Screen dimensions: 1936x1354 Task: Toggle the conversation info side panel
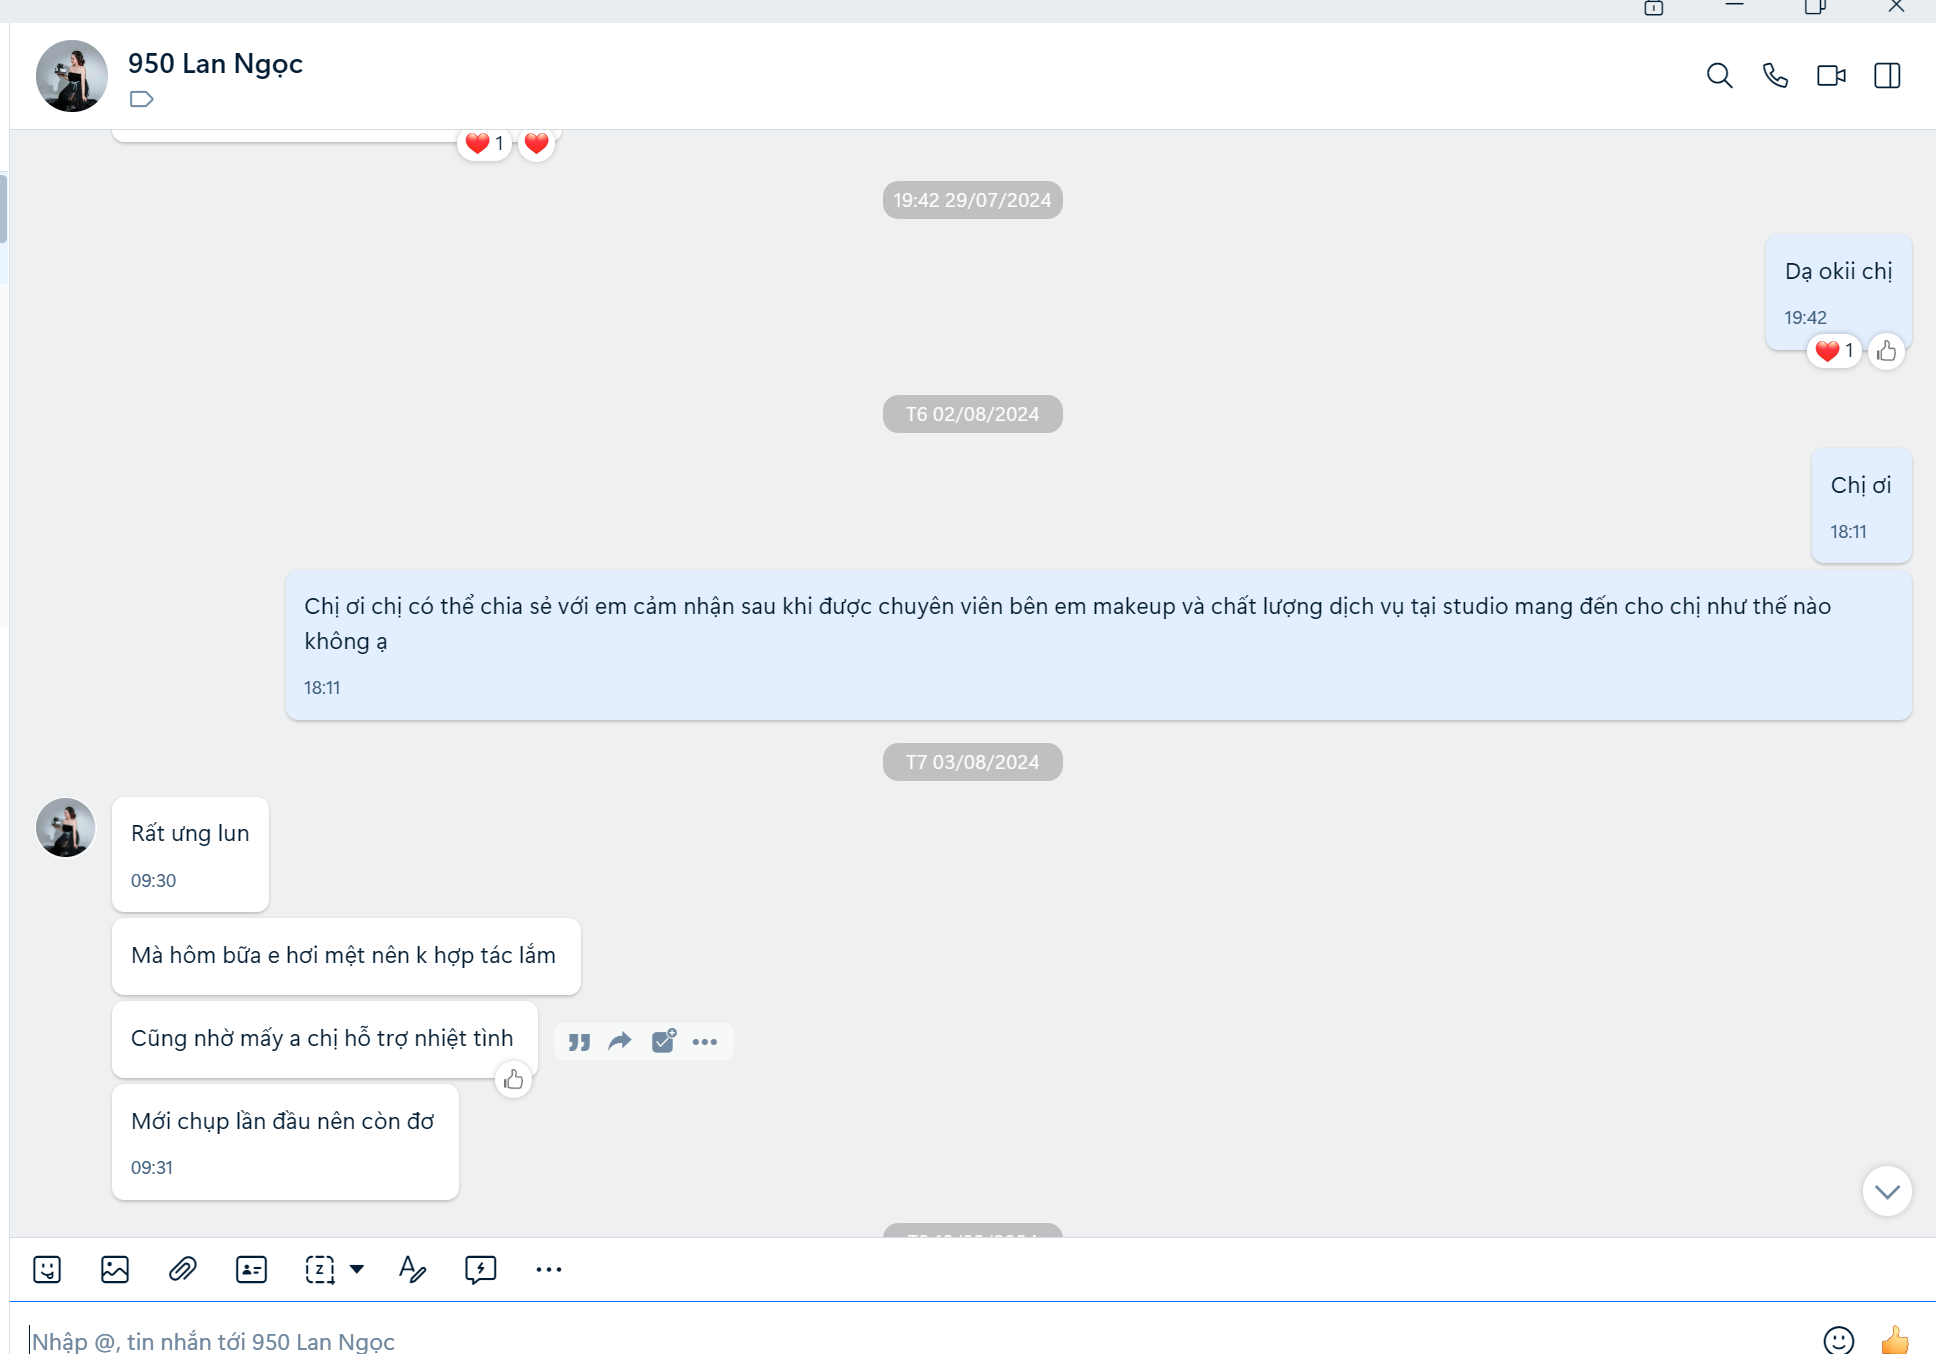[1887, 76]
